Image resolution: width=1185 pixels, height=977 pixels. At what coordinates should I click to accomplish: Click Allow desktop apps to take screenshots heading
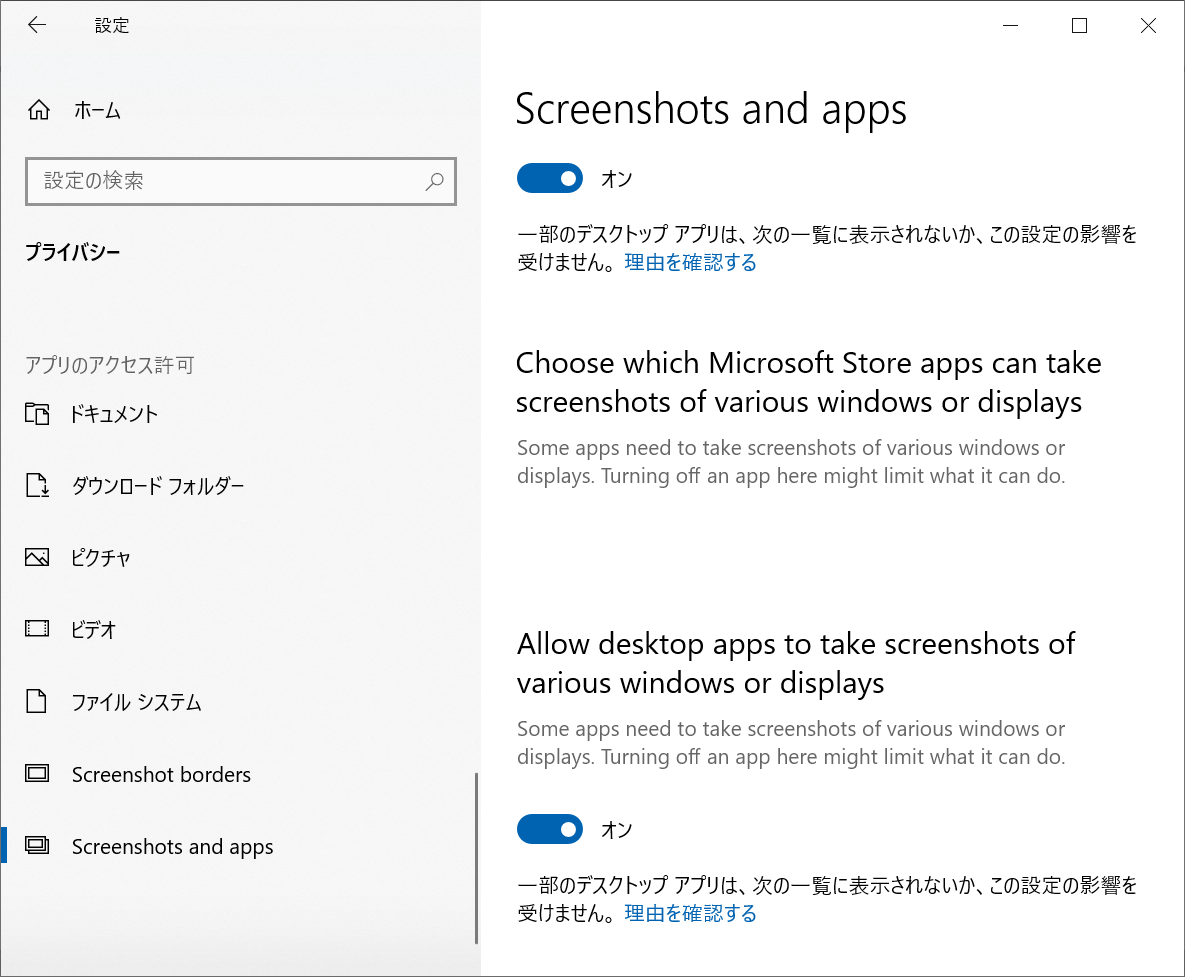pos(795,663)
